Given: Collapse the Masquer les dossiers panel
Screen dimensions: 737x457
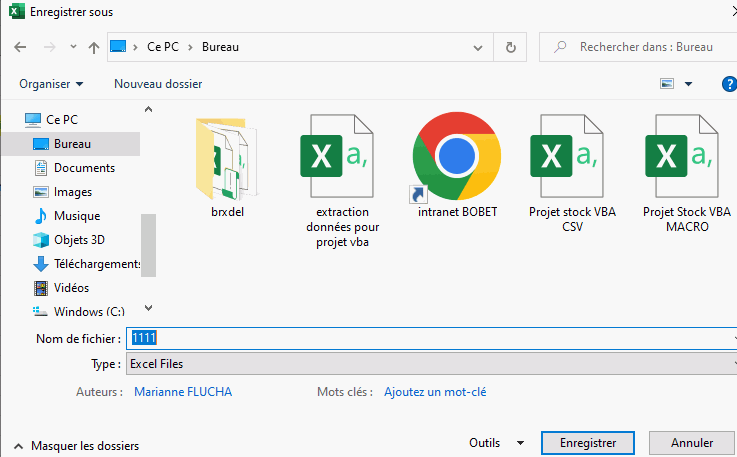Looking at the screenshot, I should (x=76, y=446).
